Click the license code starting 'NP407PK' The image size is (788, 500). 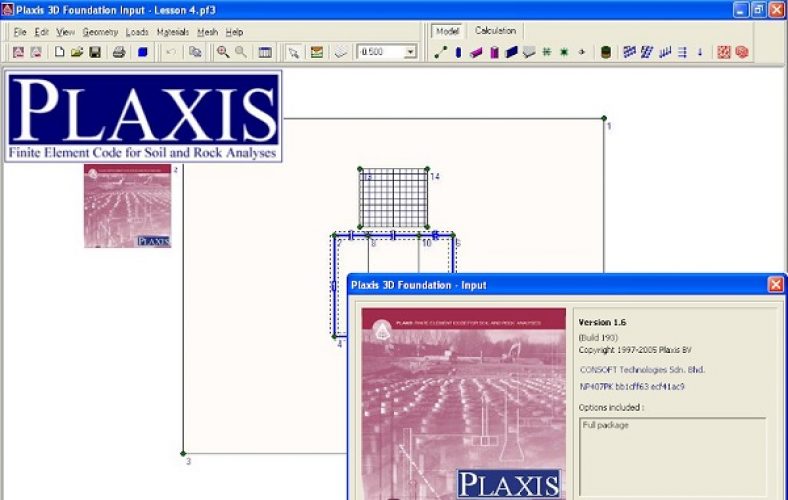[632, 387]
